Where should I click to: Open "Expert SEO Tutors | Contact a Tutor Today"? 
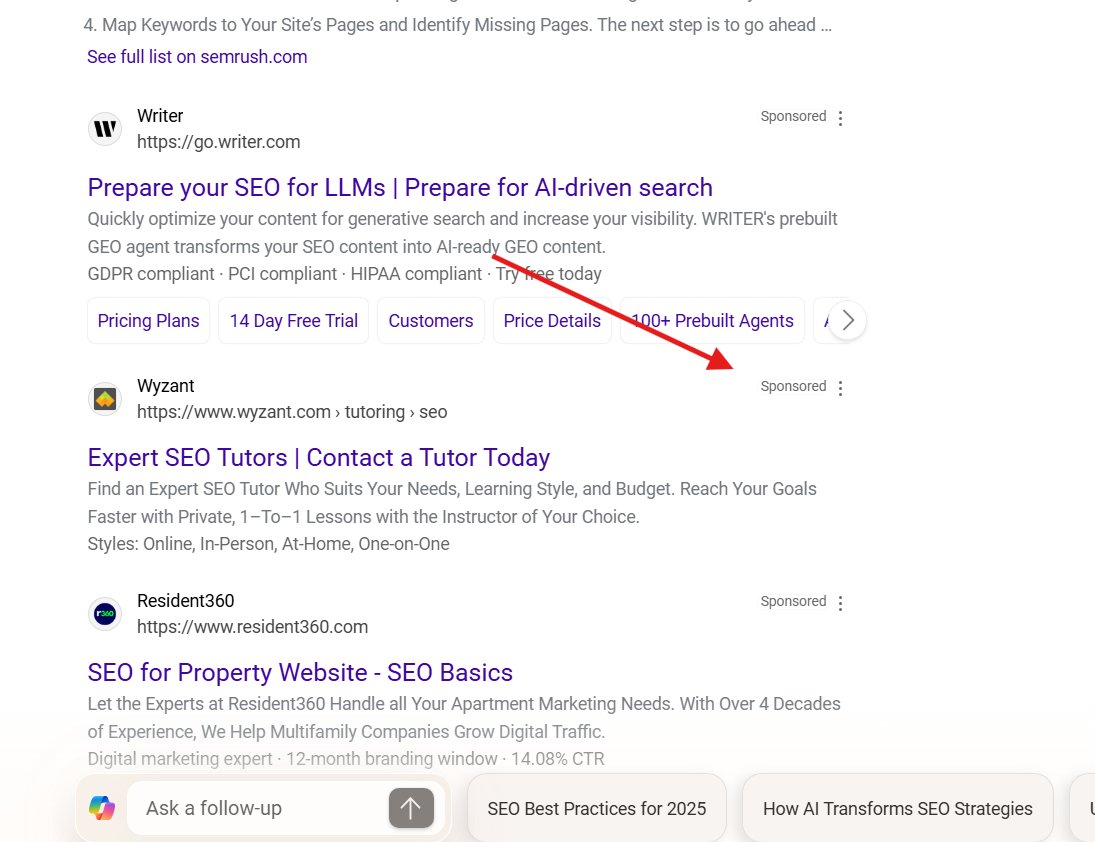click(318, 457)
